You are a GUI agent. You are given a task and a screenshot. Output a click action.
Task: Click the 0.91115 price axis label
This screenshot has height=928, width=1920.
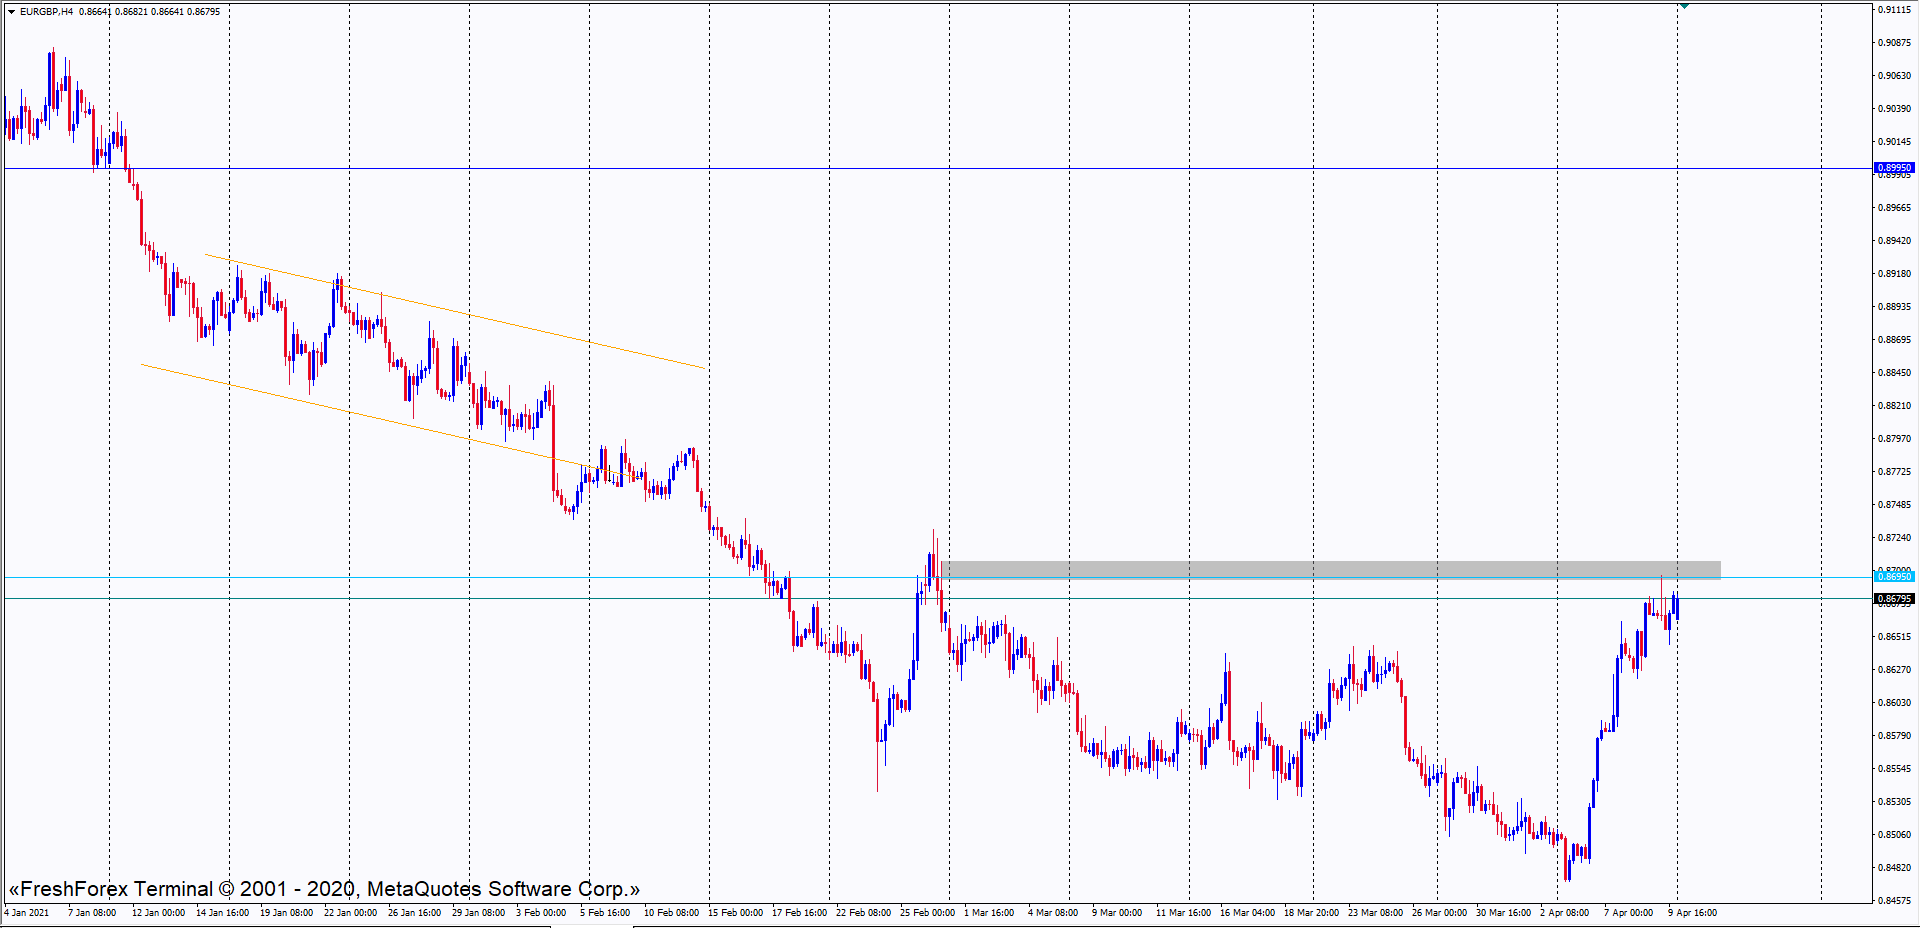click(1894, 10)
